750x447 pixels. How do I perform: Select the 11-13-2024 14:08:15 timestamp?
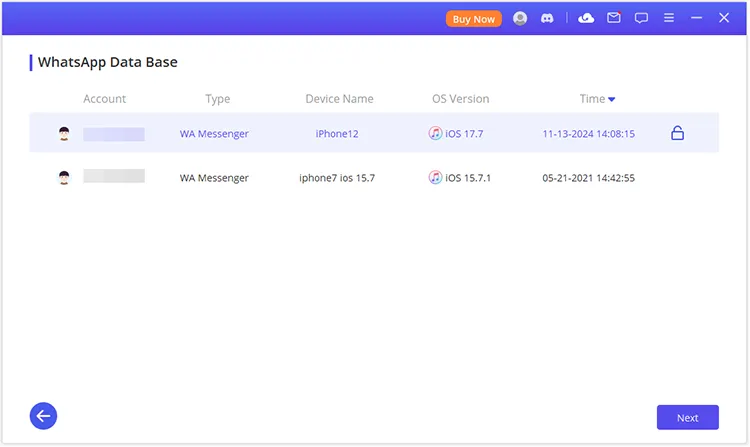click(588, 134)
